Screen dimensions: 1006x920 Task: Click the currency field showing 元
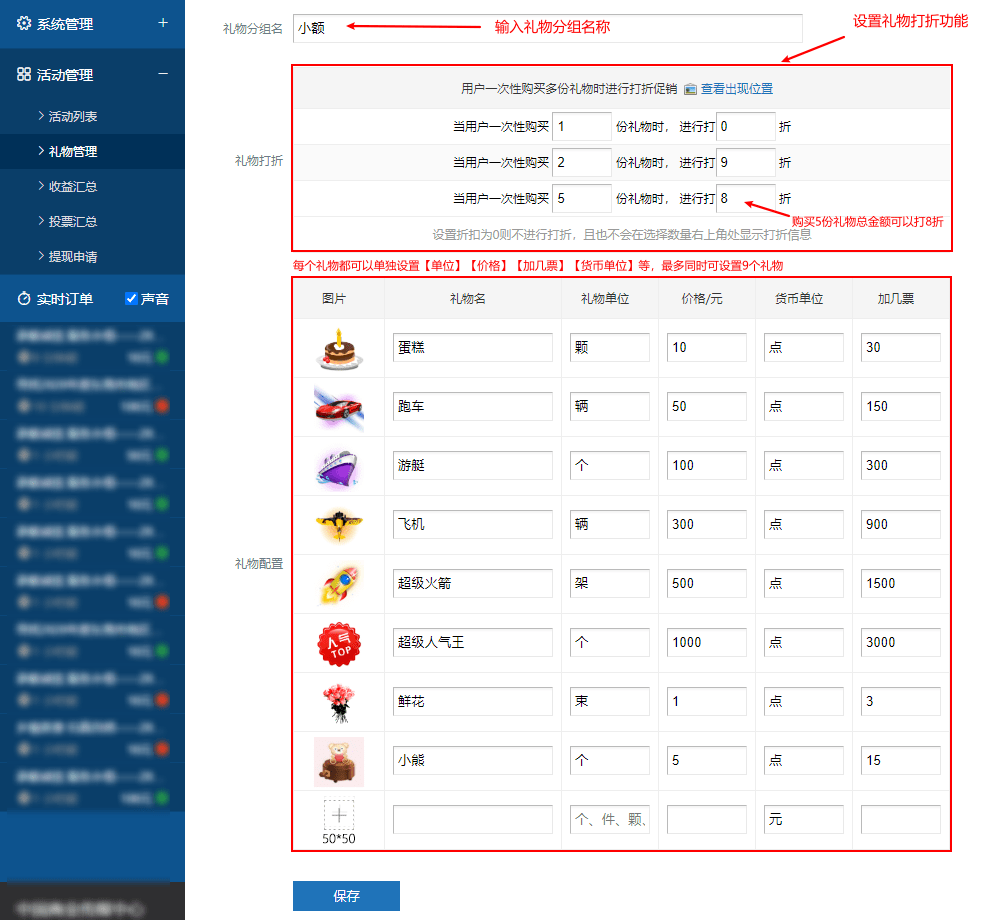click(x=803, y=819)
